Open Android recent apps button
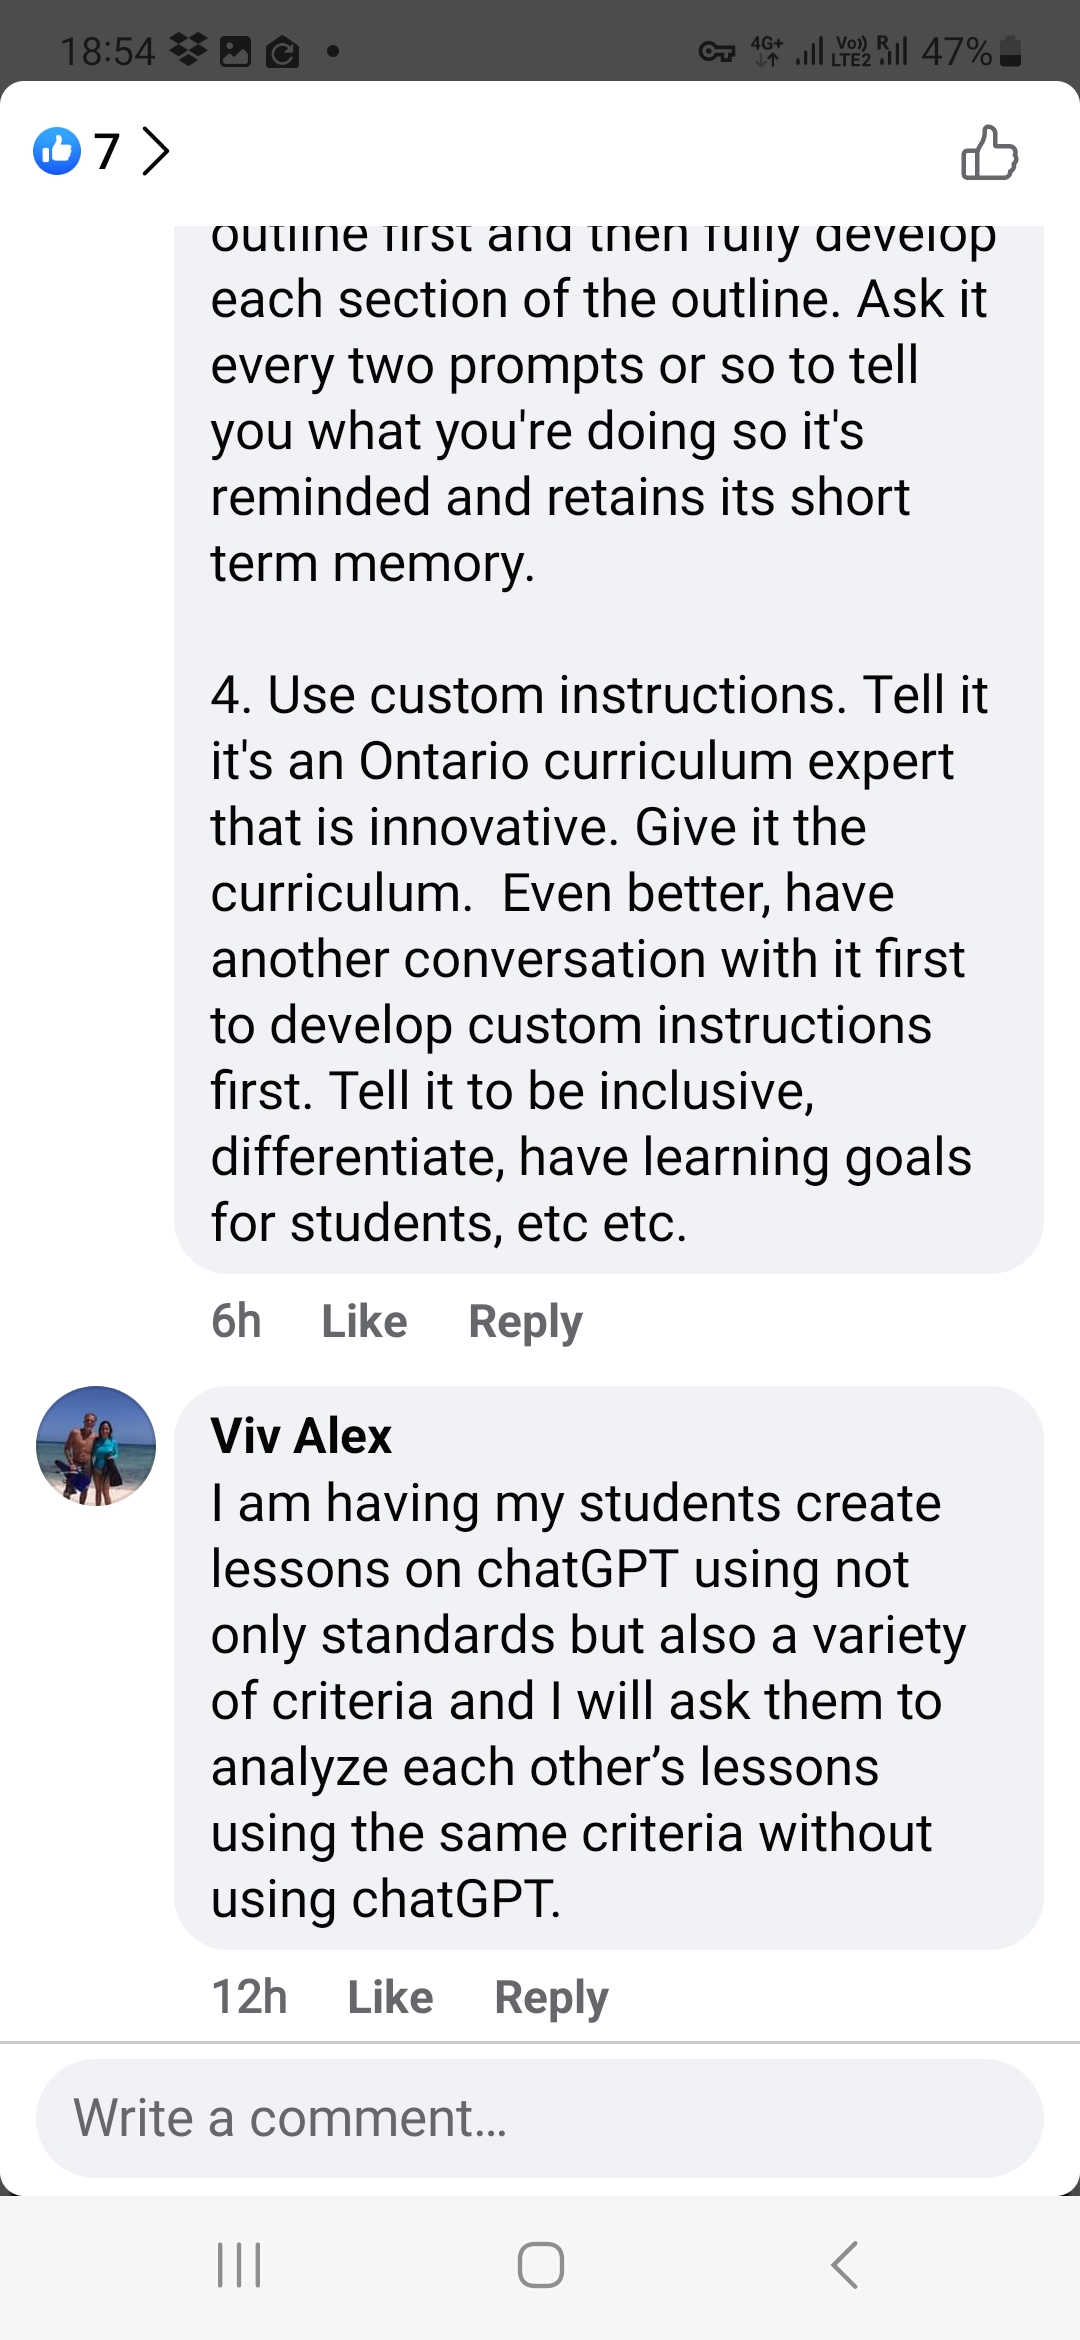The image size is (1080, 2340). pyautogui.click(x=239, y=2265)
